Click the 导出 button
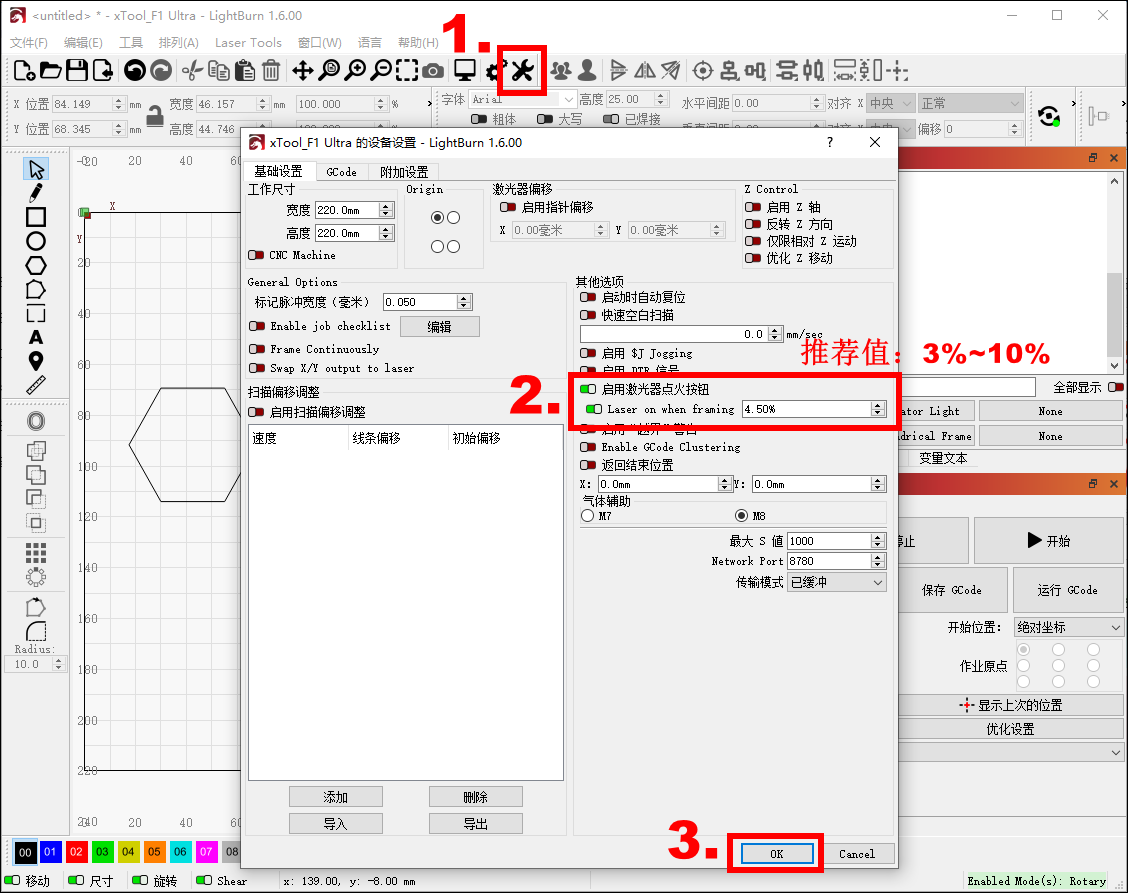The width and height of the screenshot is (1128, 893). (476, 823)
